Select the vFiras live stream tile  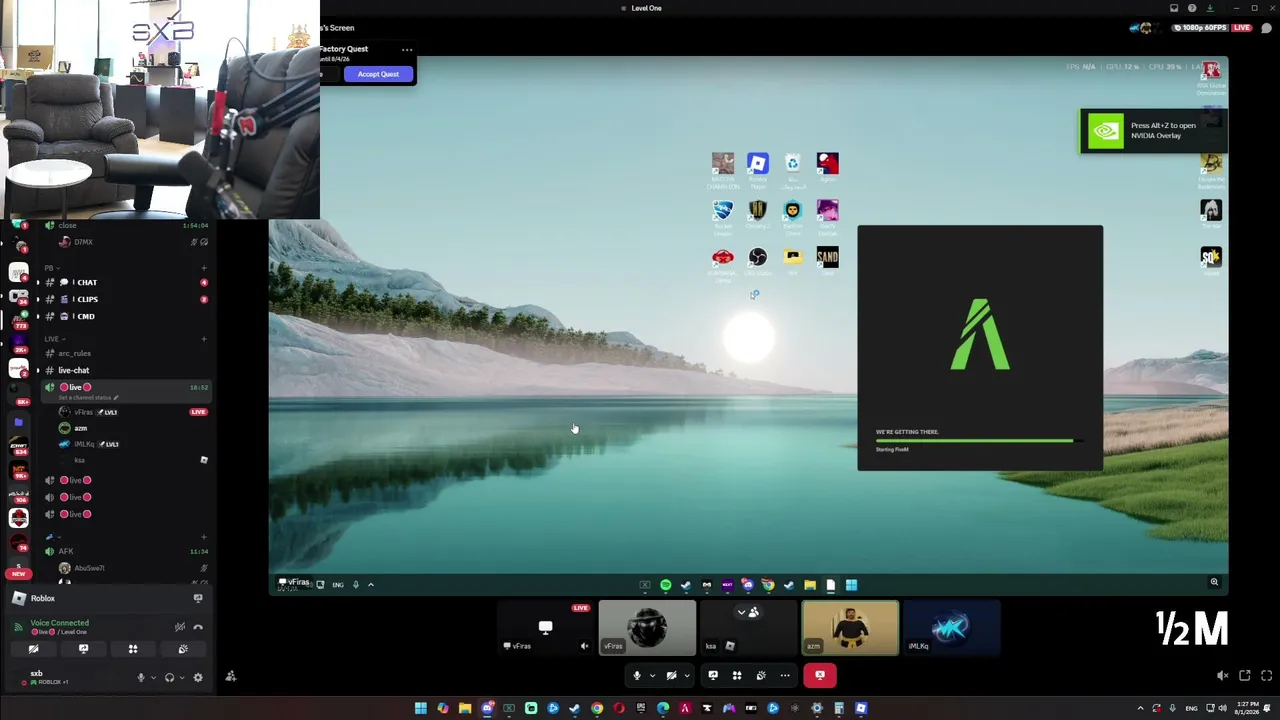[x=545, y=628]
